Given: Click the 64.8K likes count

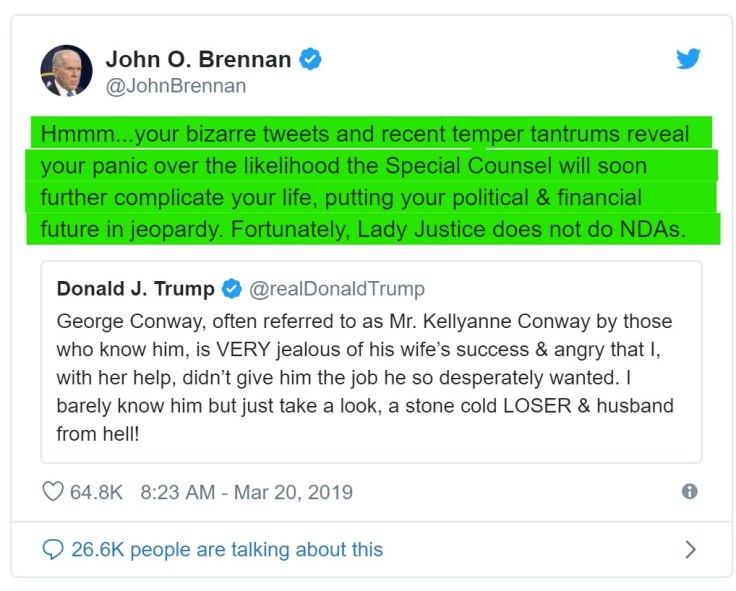Looking at the screenshot, I should tap(96, 492).
